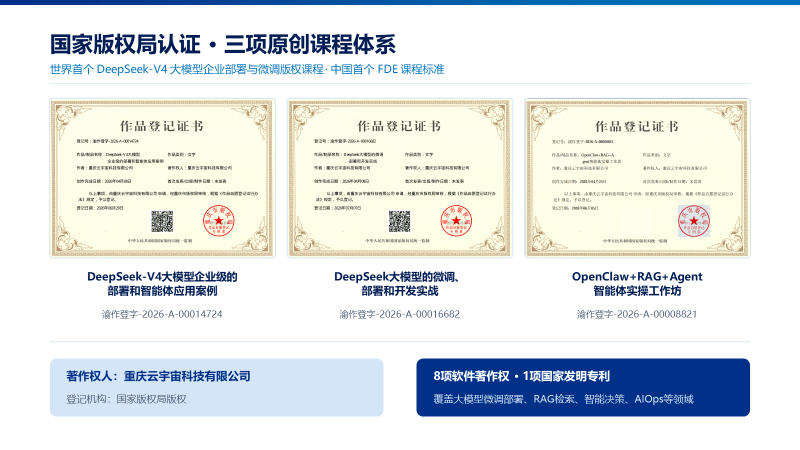The height and width of the screenshot is (450, 800).
Task: Click registration number 渝作登字-2026-A-00008821
Action: point(637,314)
